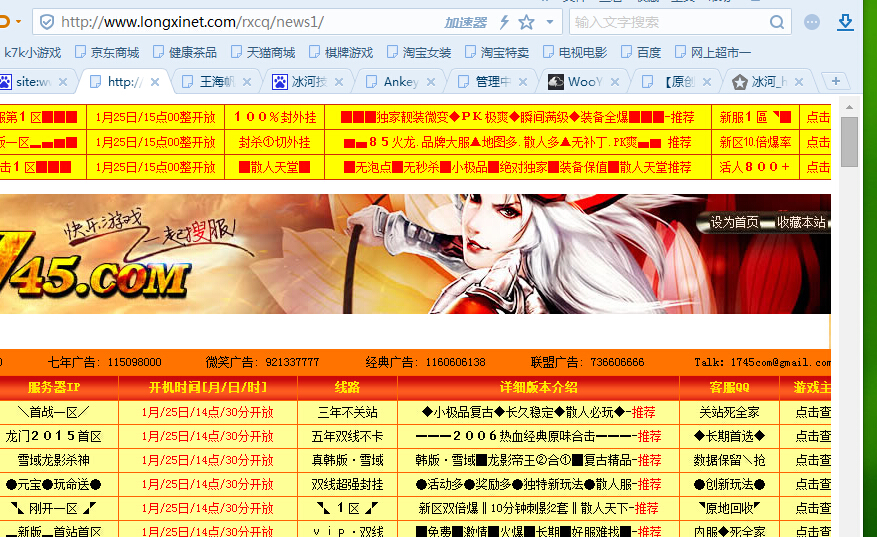Open the 百度 bookmark
Viewport: 877px width, 537px height.
click(641, 53)
